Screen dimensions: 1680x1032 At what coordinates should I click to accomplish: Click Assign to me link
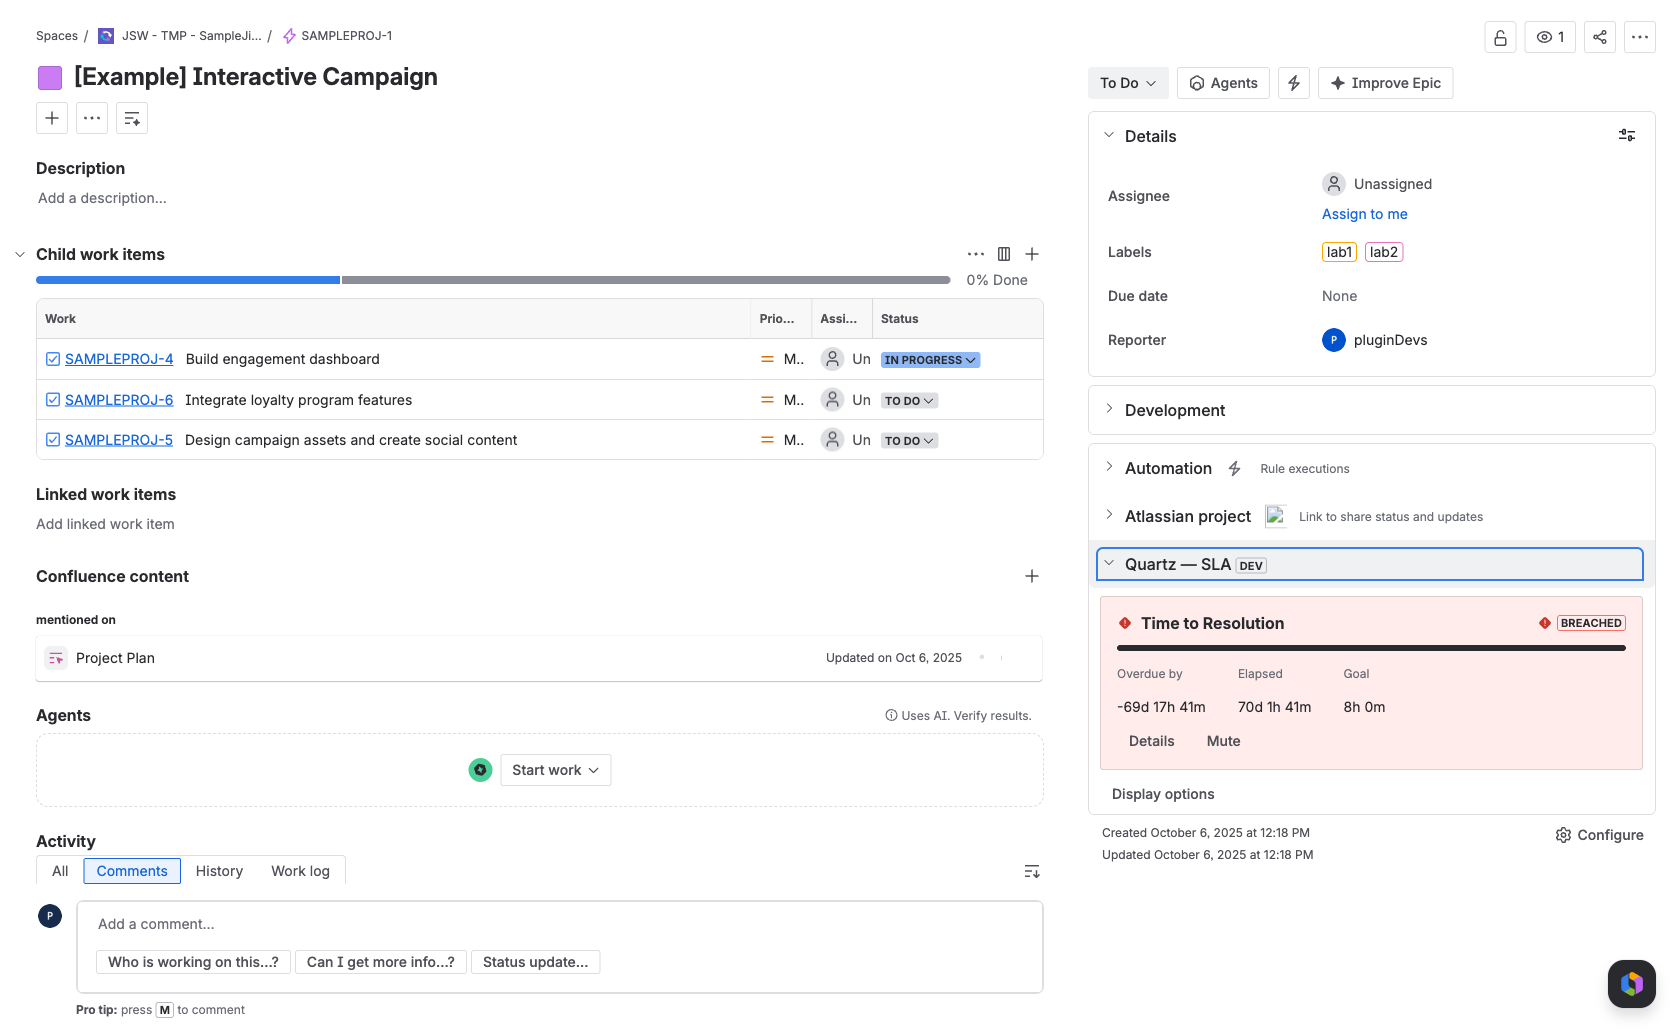pos(1364,214)
